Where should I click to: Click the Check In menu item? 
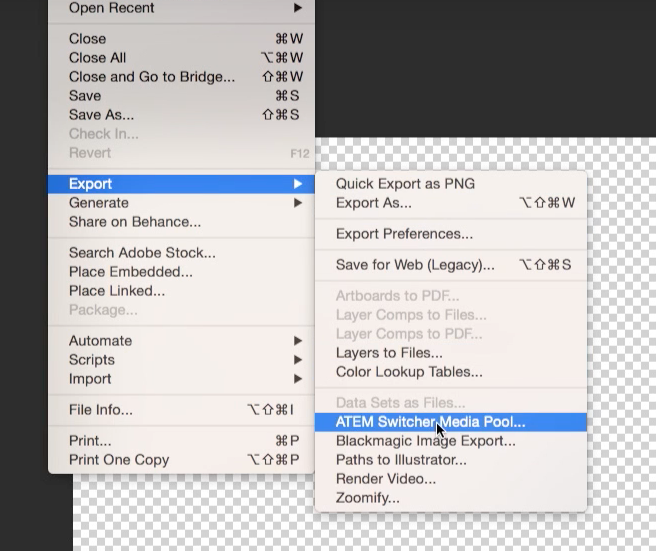pos(181,134)
